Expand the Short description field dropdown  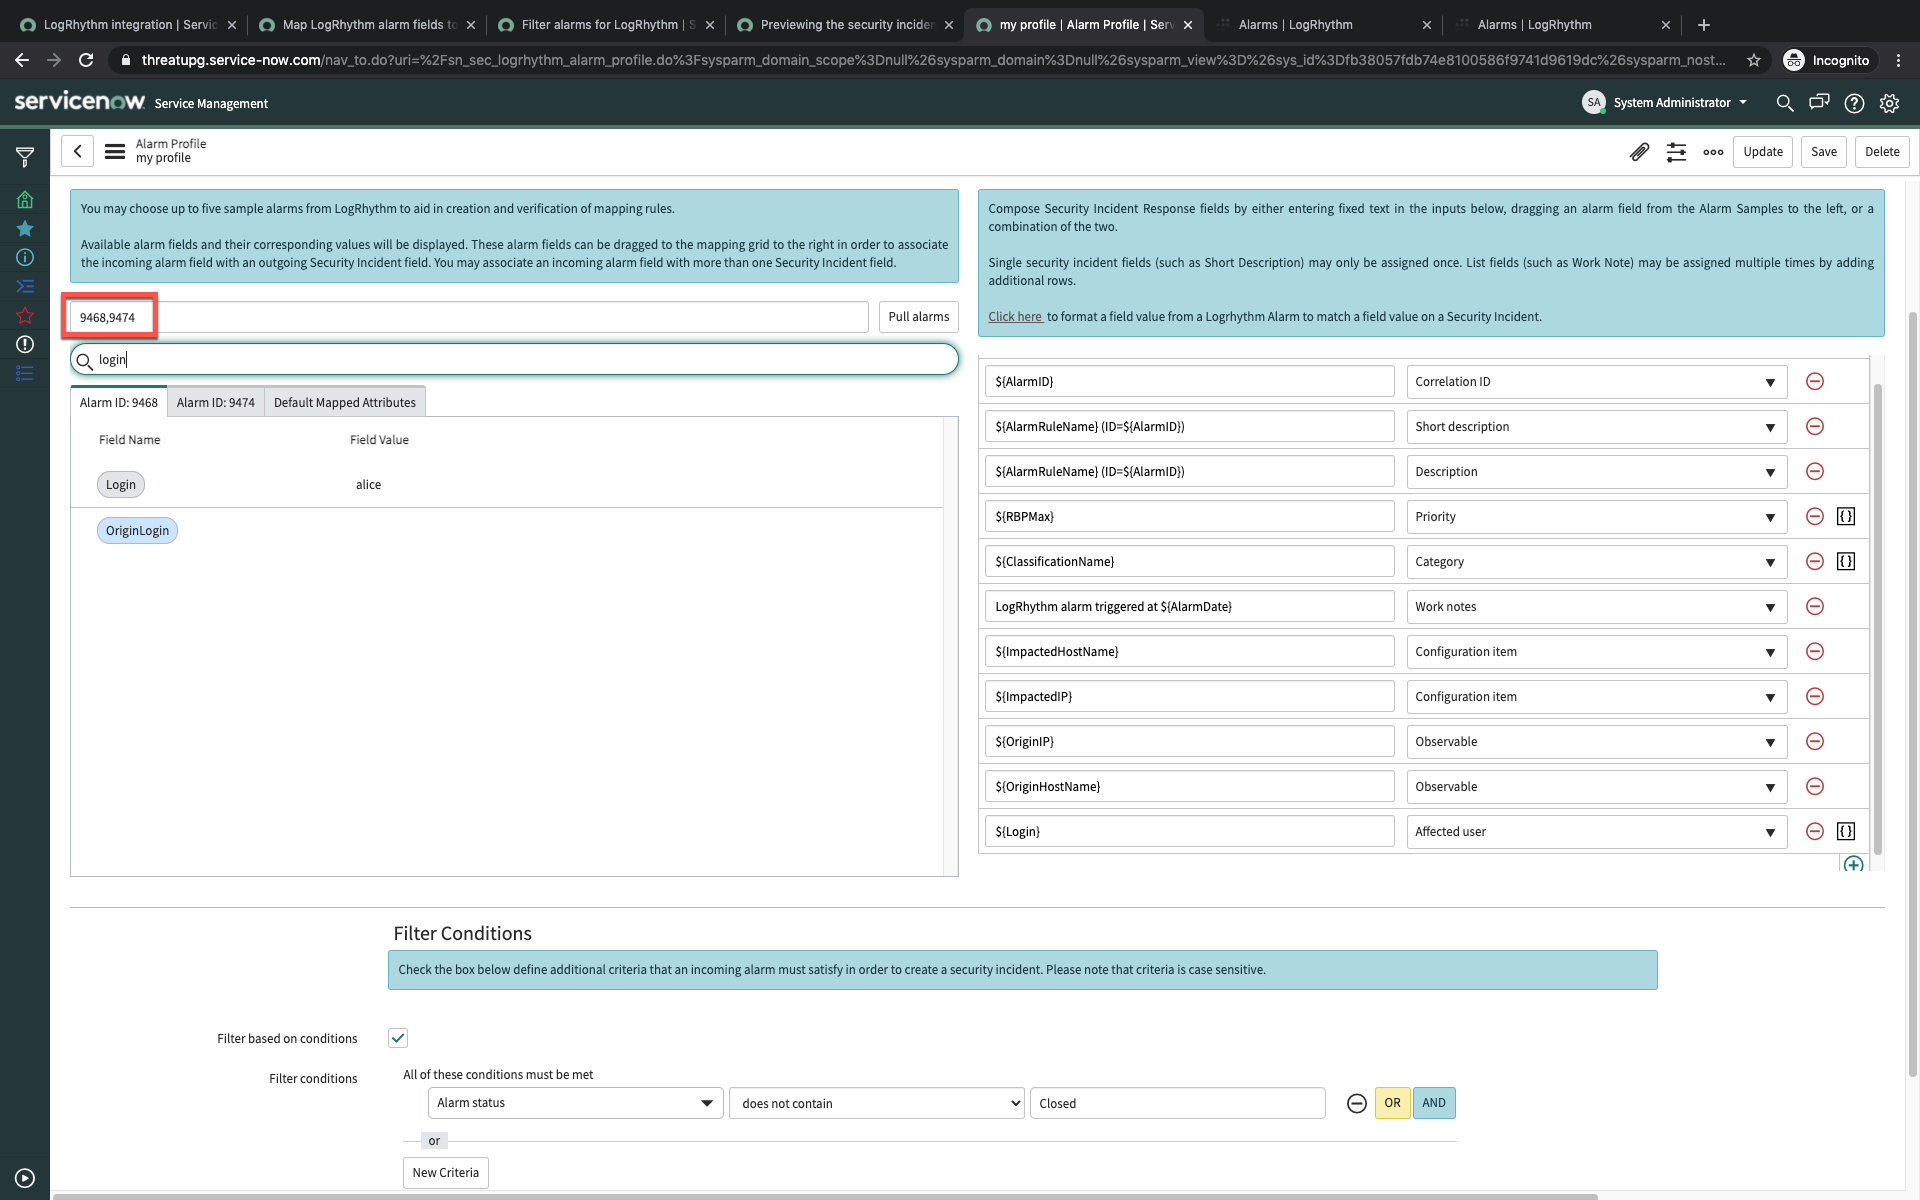pos(1596,427)
